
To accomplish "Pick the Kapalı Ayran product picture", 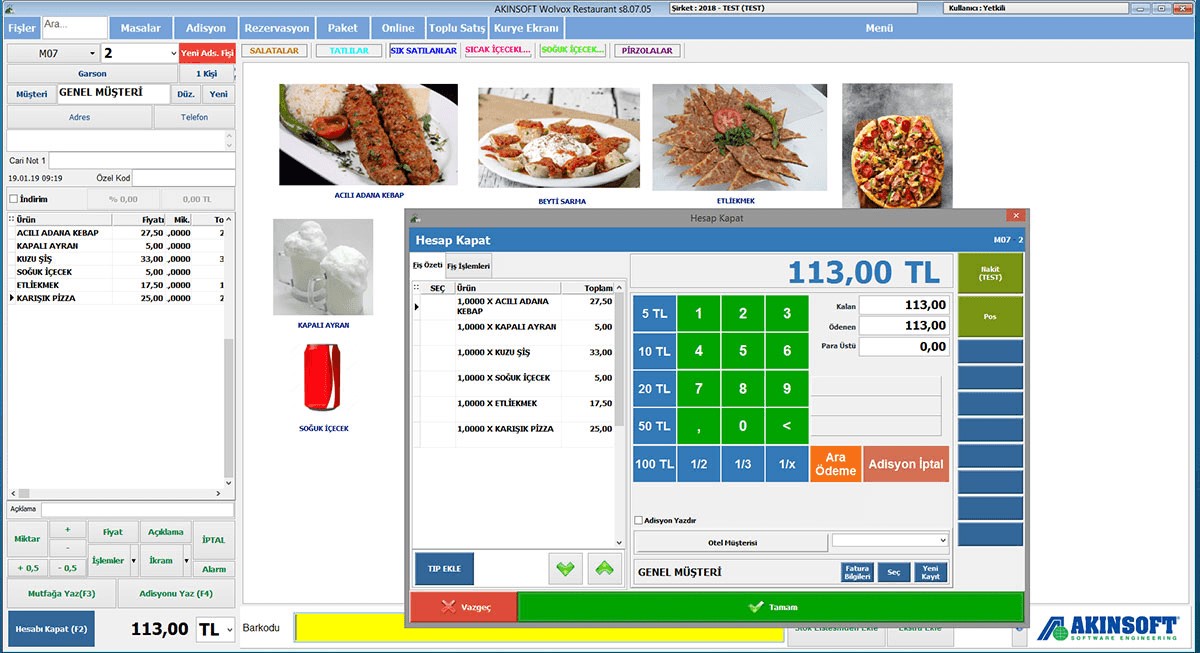I will tap(323, 267).
